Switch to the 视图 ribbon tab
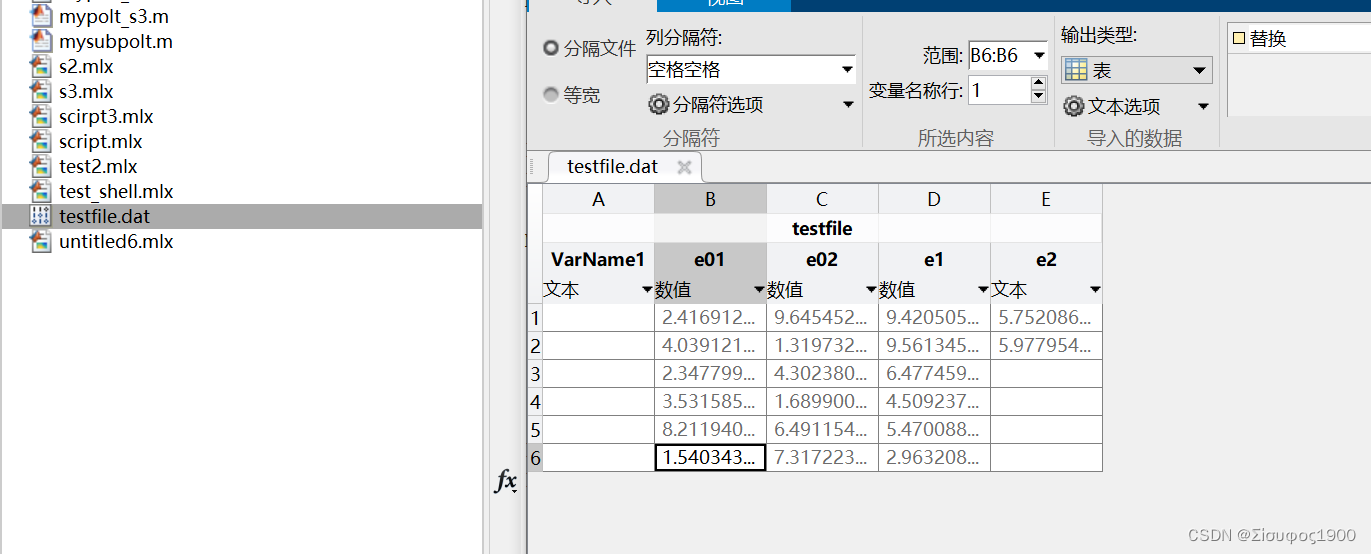 point(724,3)
